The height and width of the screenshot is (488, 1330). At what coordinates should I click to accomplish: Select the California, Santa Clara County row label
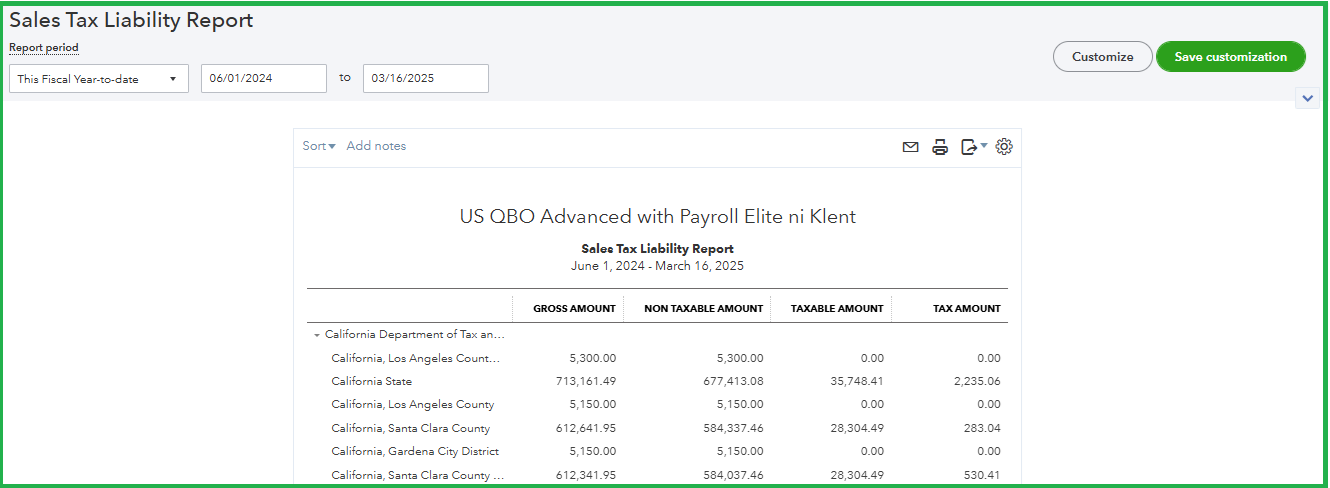click(x=411, y=428)
